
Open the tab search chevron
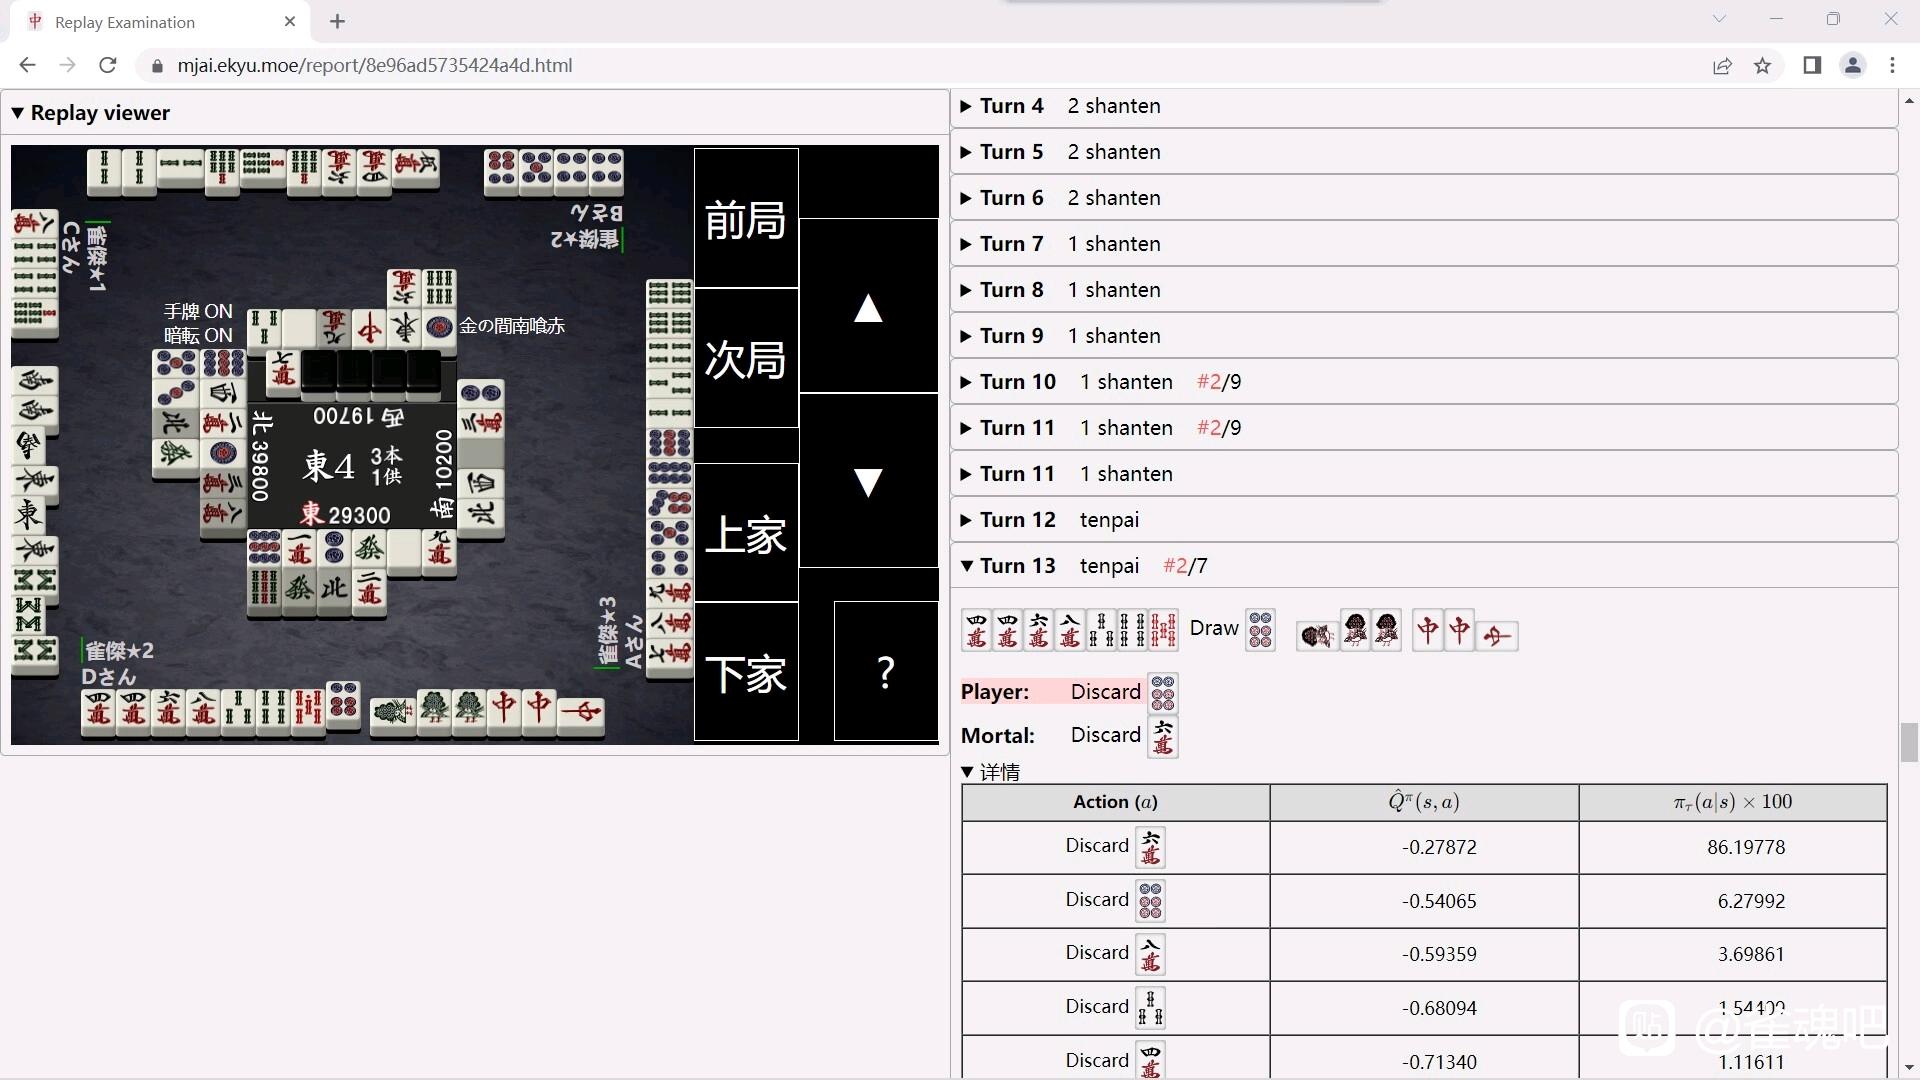[1719, 19]
